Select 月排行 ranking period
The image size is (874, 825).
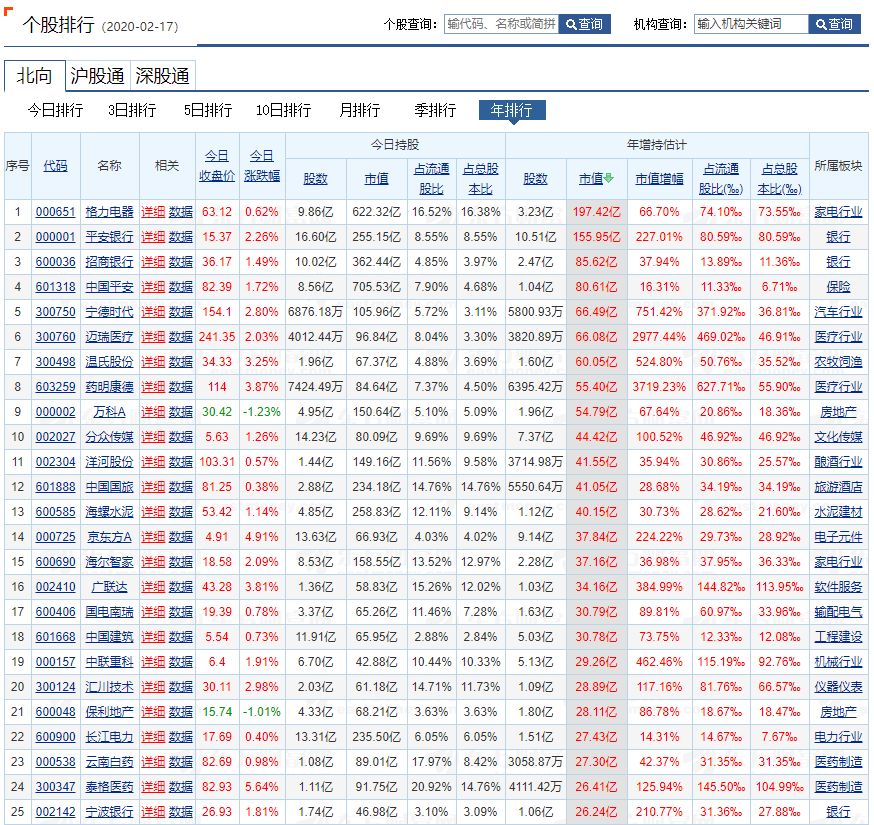[360, 110]
